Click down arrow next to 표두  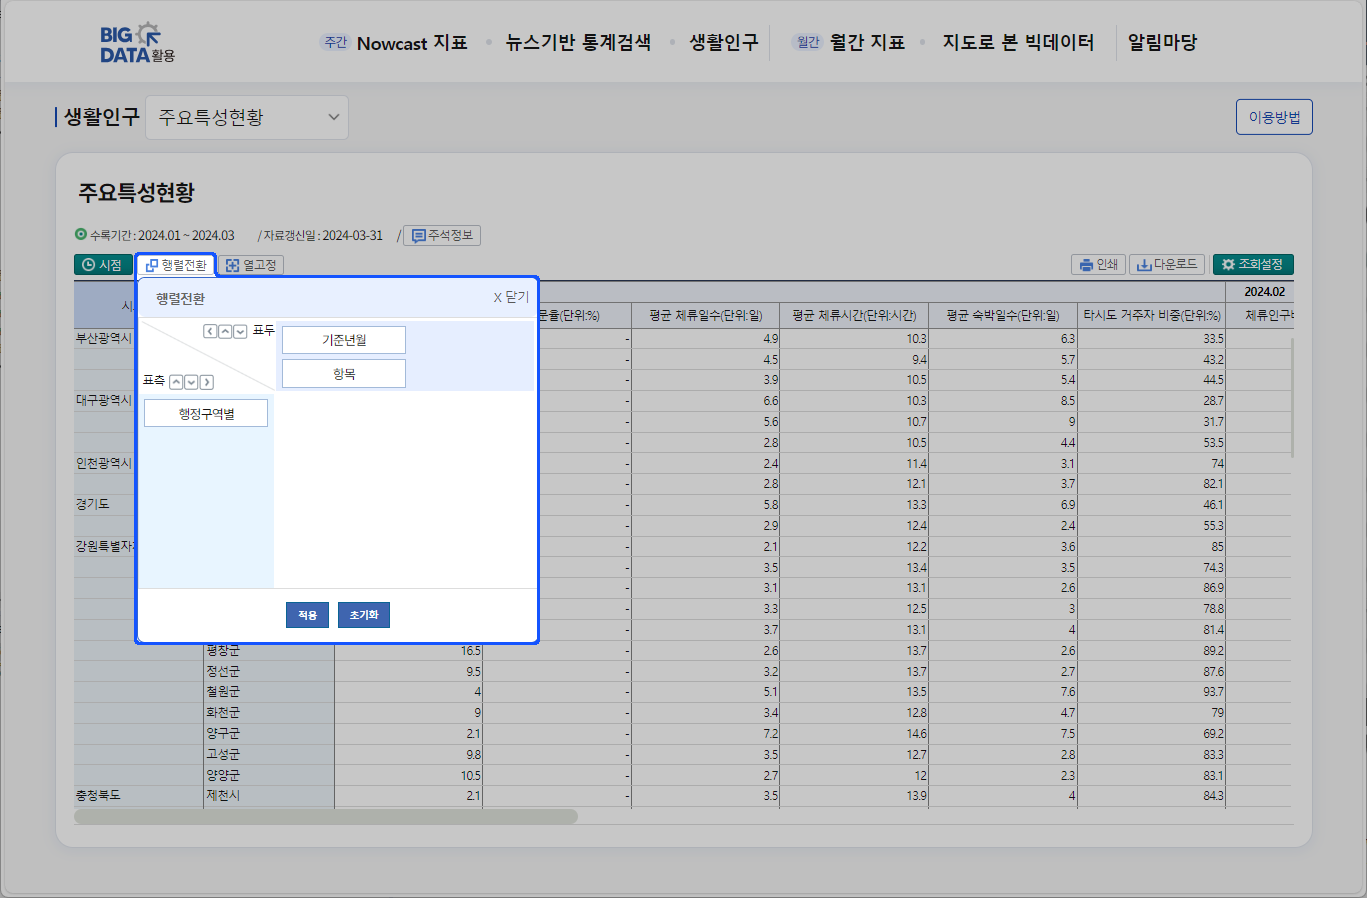tap(240, 331)
